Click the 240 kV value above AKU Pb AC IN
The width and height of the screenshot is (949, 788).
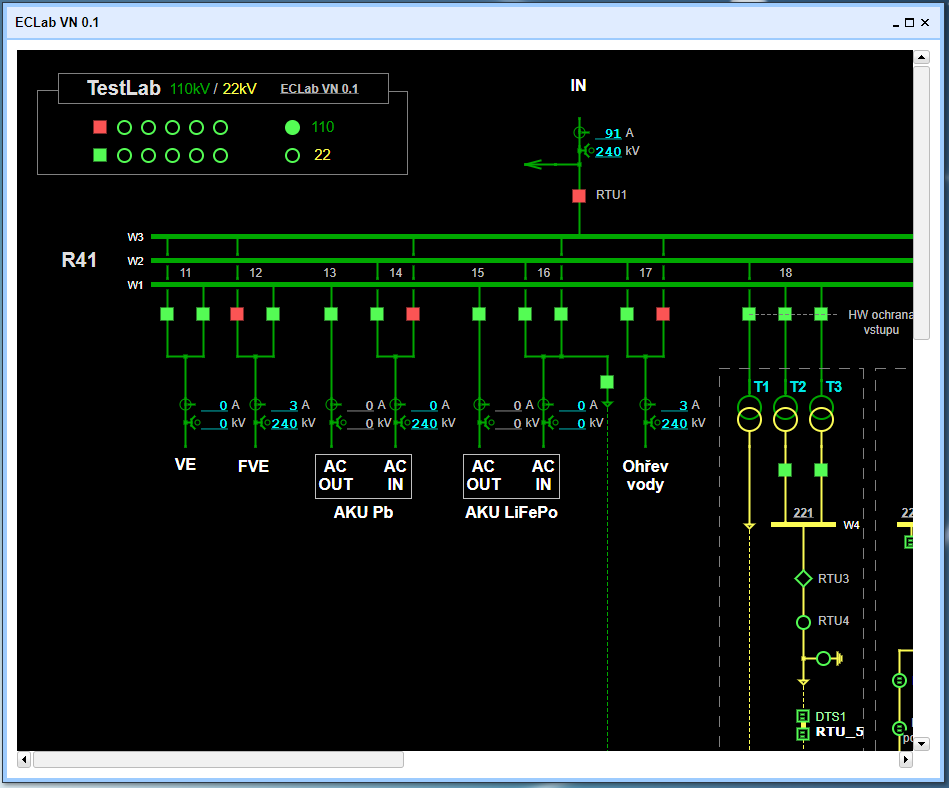(424, 423)
